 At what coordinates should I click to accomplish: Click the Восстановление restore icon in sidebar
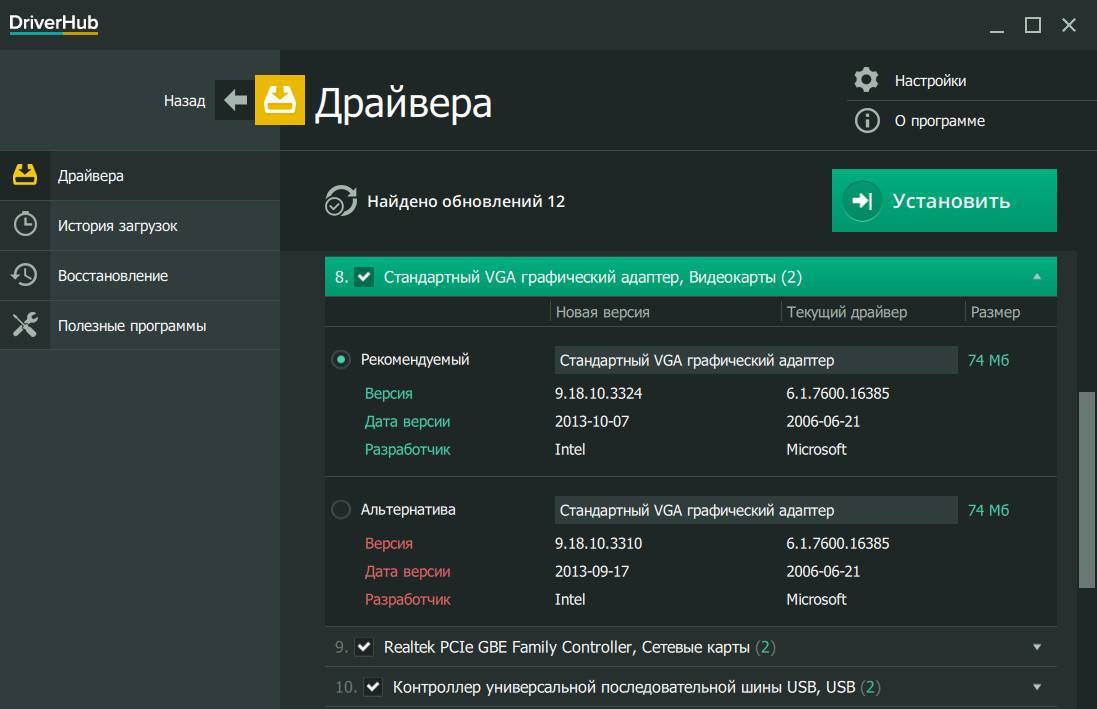pos(25,275)
